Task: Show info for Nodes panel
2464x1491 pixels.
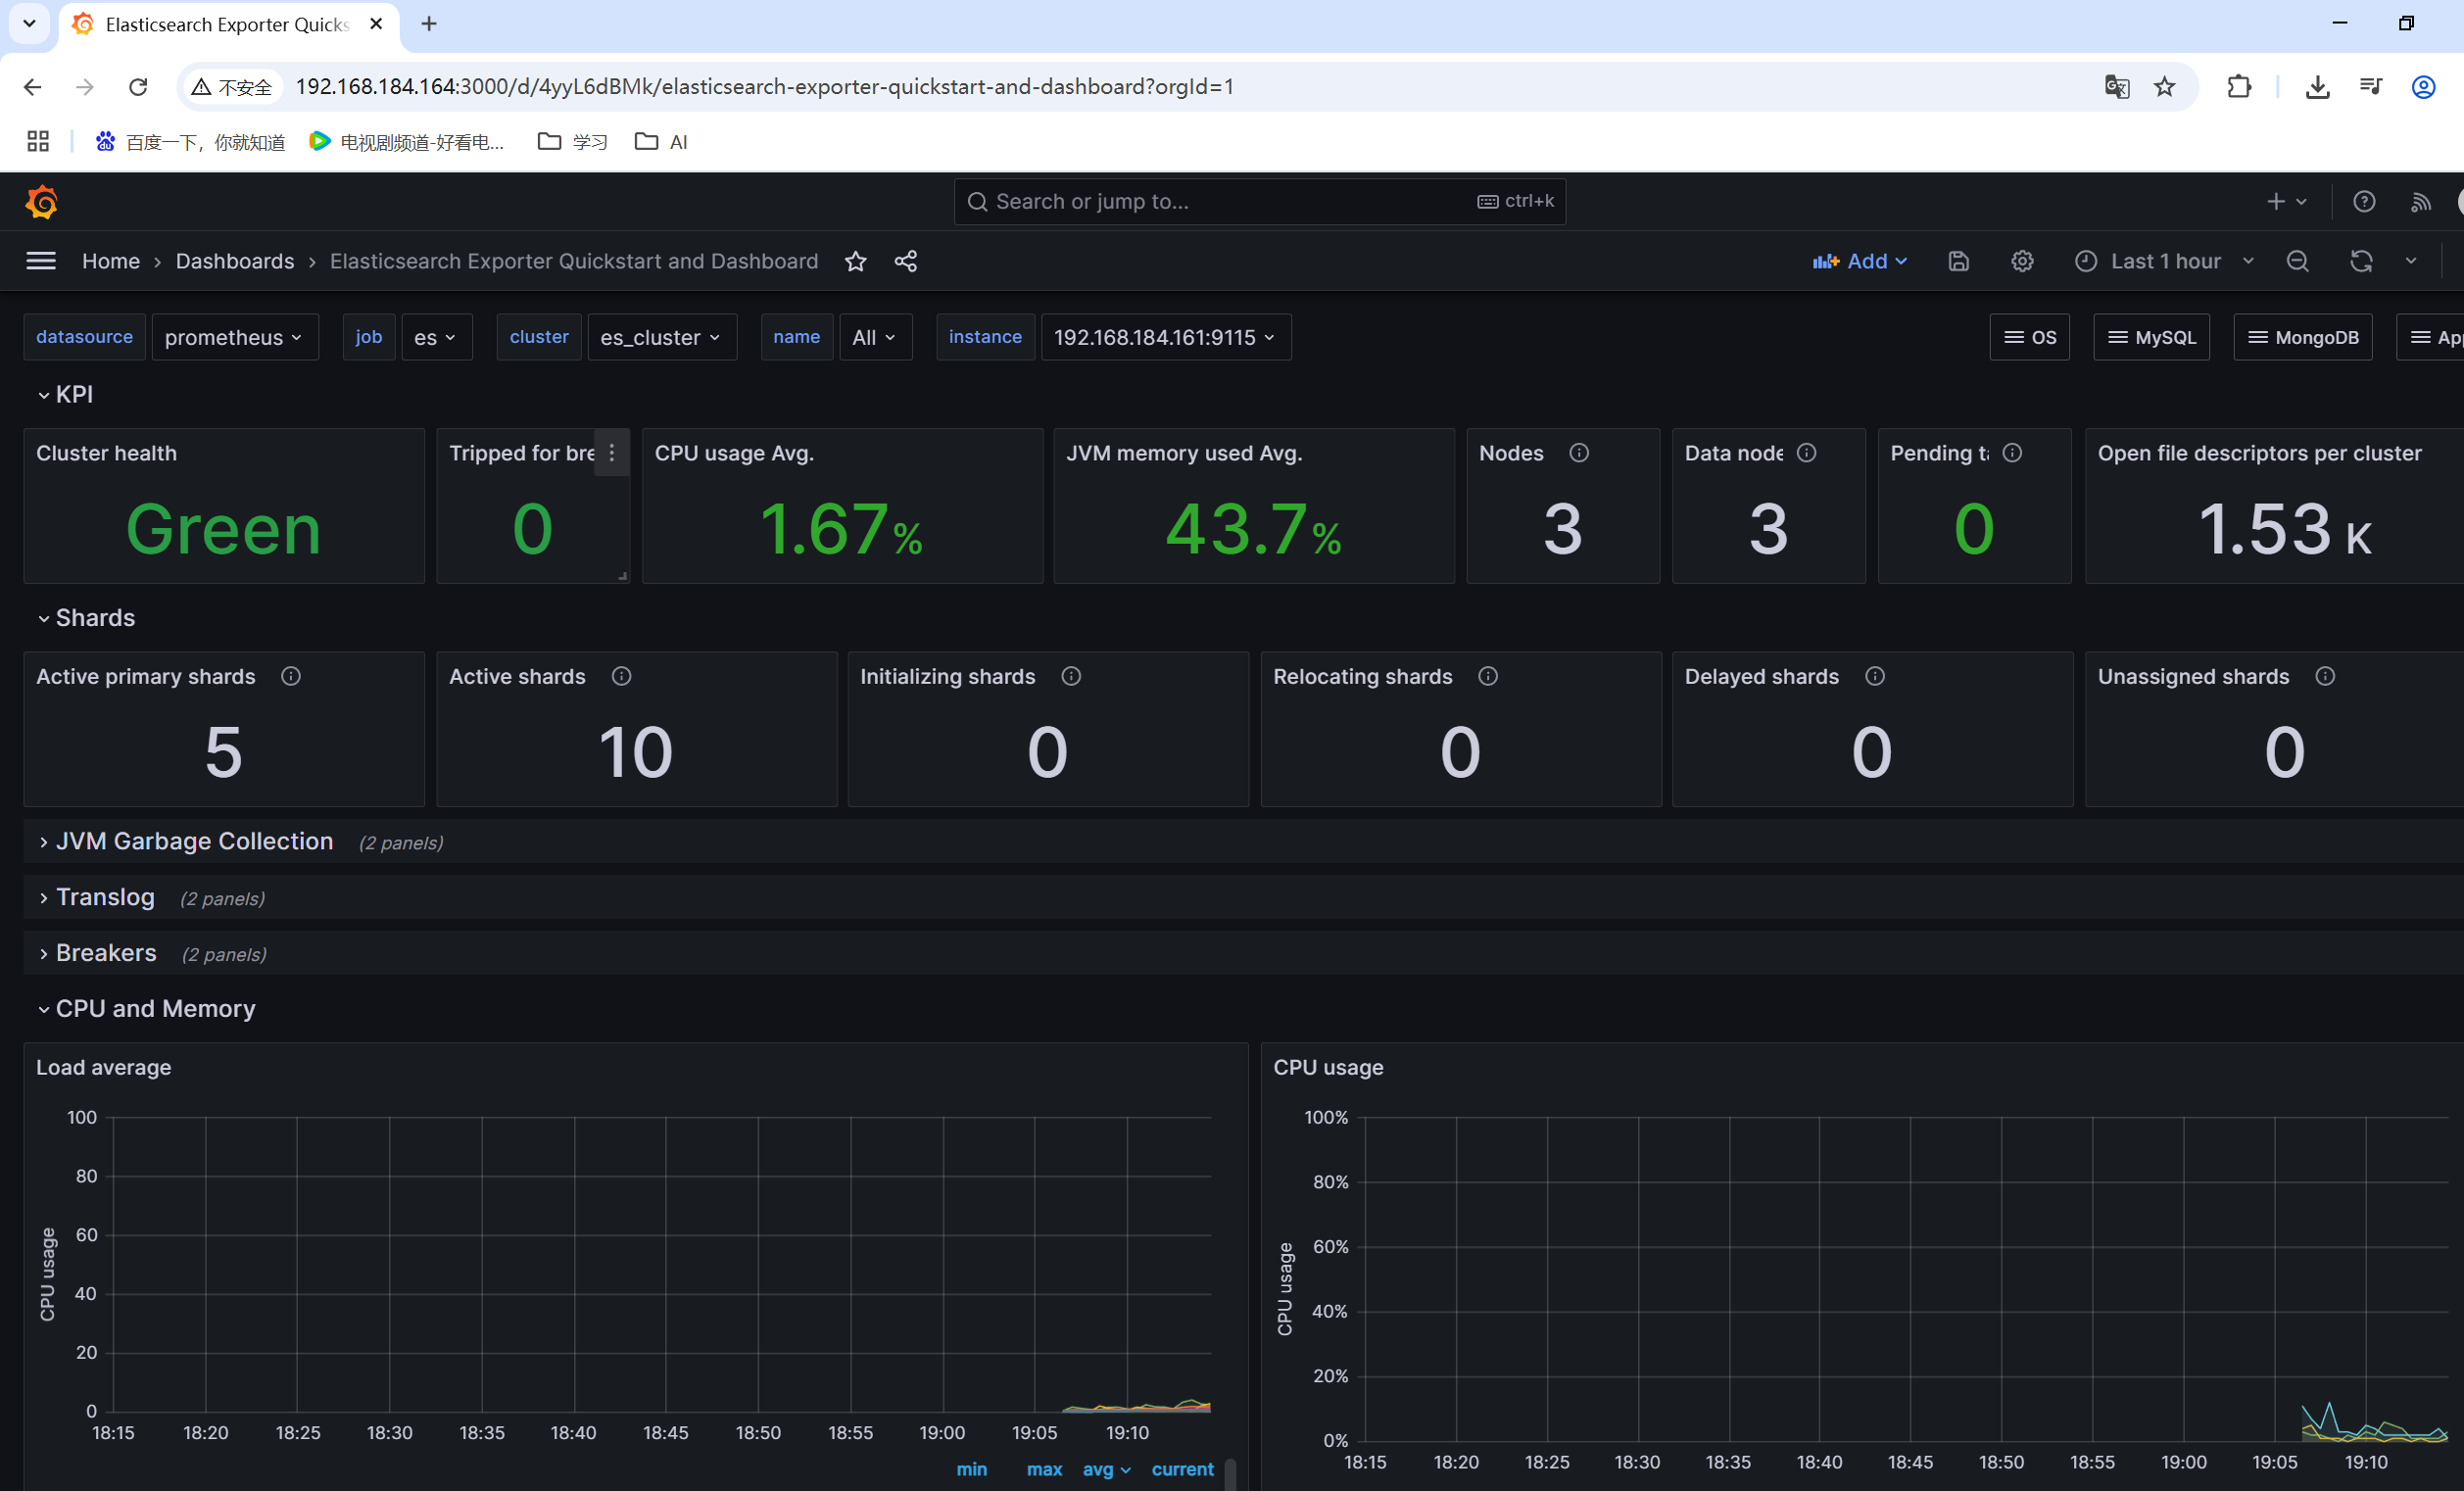Action: pos(1579,453)
